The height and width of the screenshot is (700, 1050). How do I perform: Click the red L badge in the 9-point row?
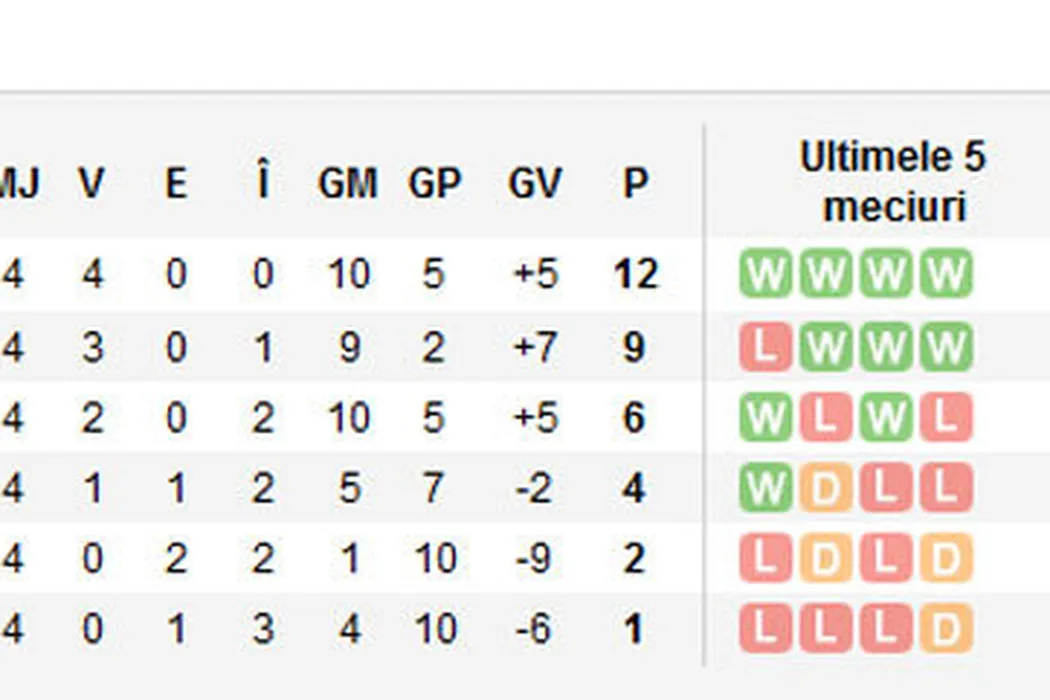[x=765, y=347]
